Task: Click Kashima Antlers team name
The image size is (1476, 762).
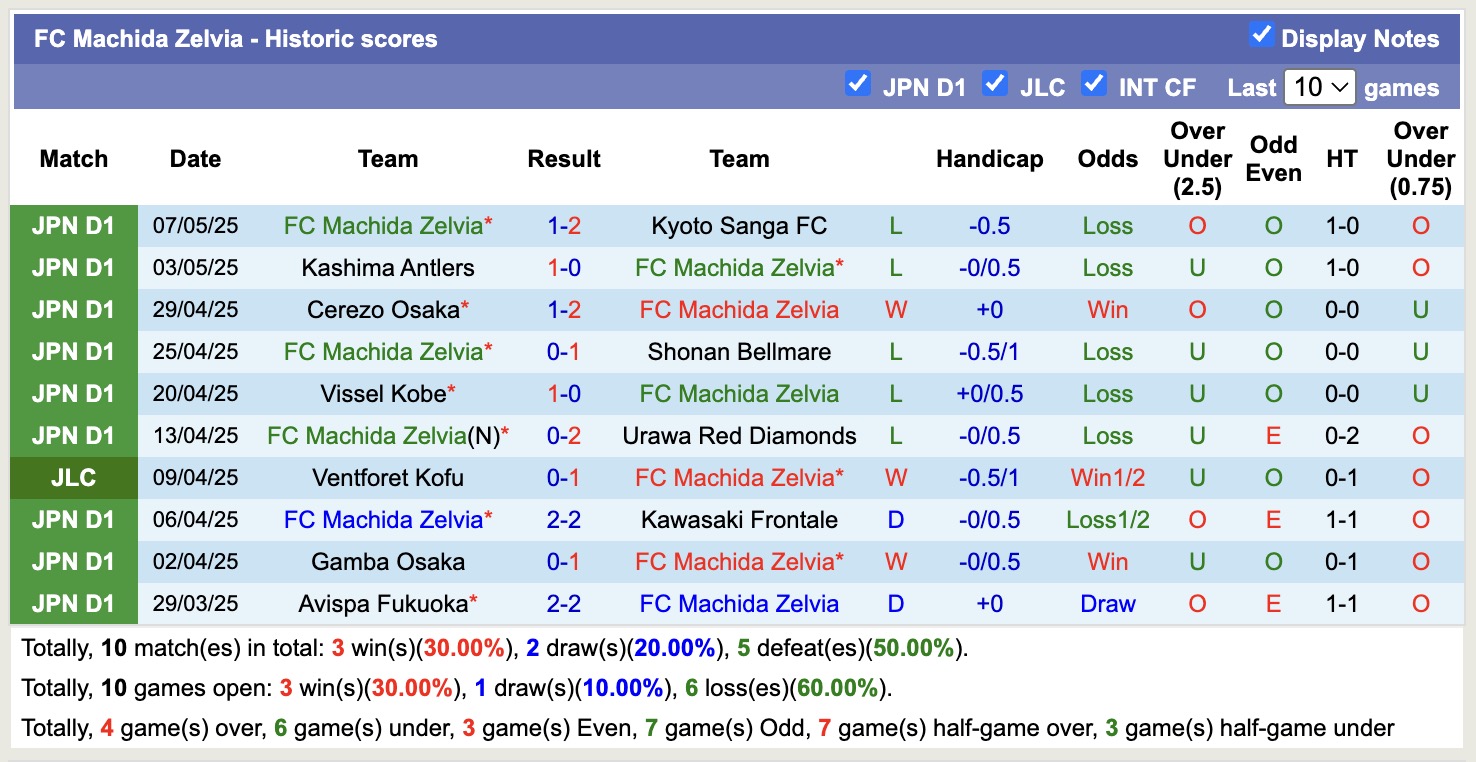Action: [388, 268]
